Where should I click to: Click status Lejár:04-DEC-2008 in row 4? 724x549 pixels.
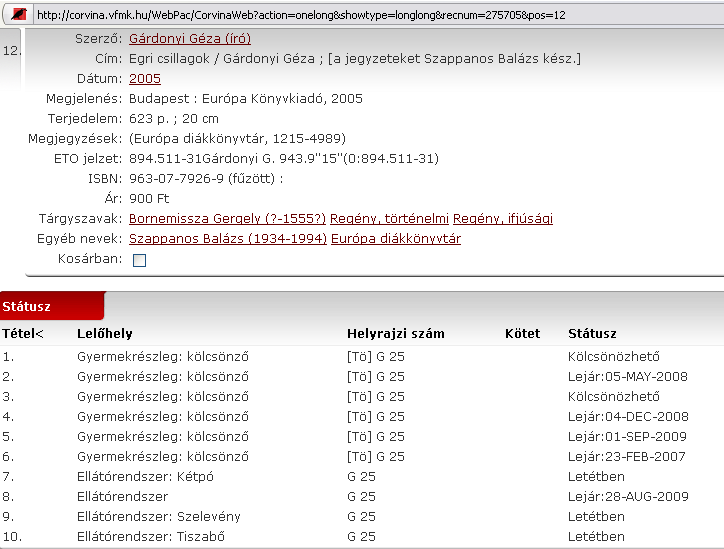(x=628, y=416)
